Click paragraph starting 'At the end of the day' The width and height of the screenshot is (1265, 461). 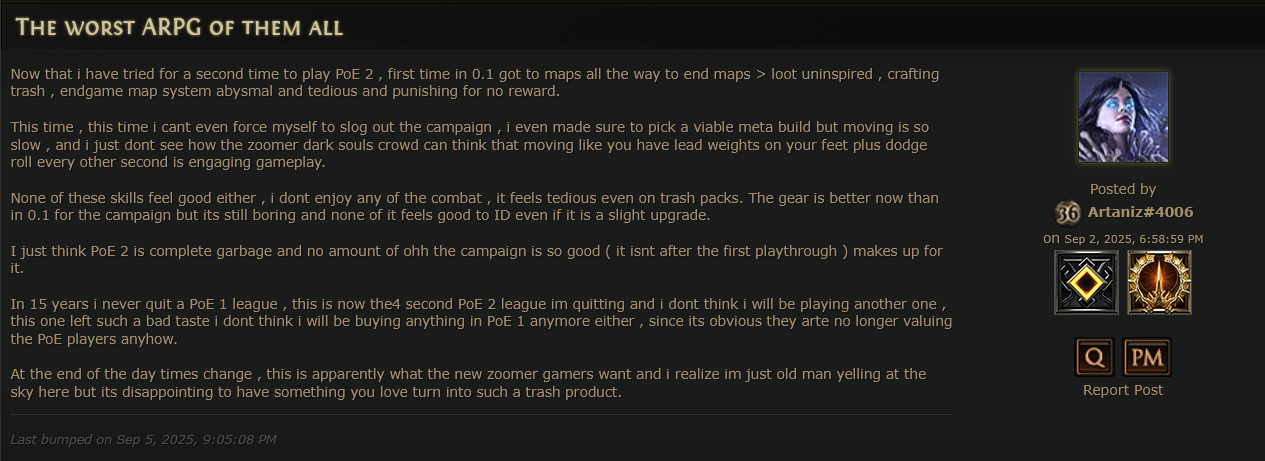click(468, 383)
